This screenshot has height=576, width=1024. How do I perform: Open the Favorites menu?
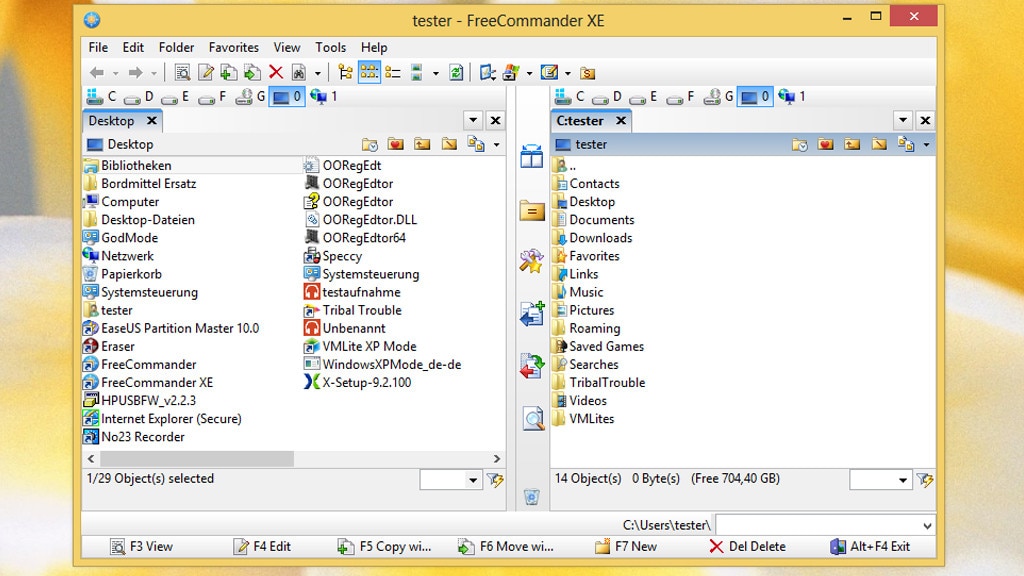click(233, 47)
